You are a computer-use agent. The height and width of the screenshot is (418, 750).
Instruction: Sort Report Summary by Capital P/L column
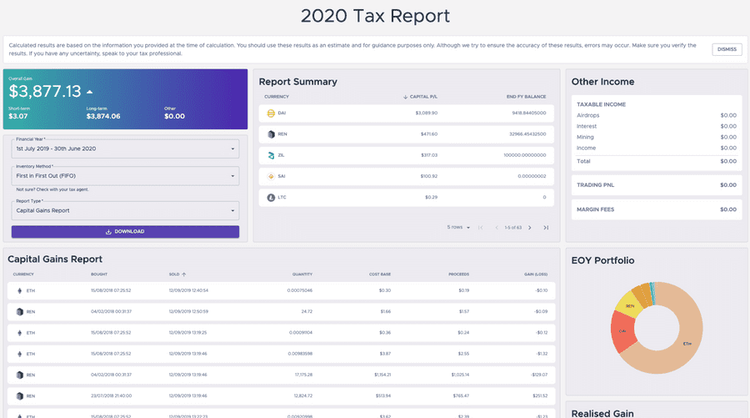419,97
